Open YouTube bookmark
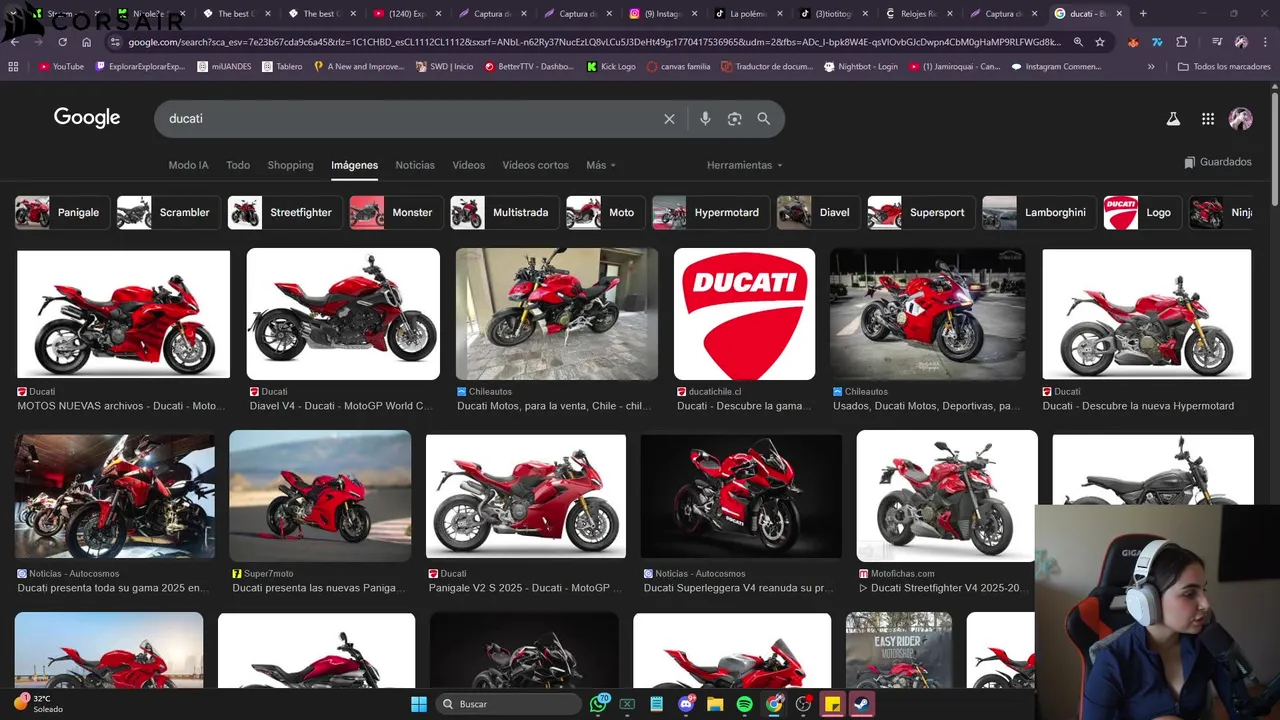Viewport: 1280px width, 720px height. [61, 66]
